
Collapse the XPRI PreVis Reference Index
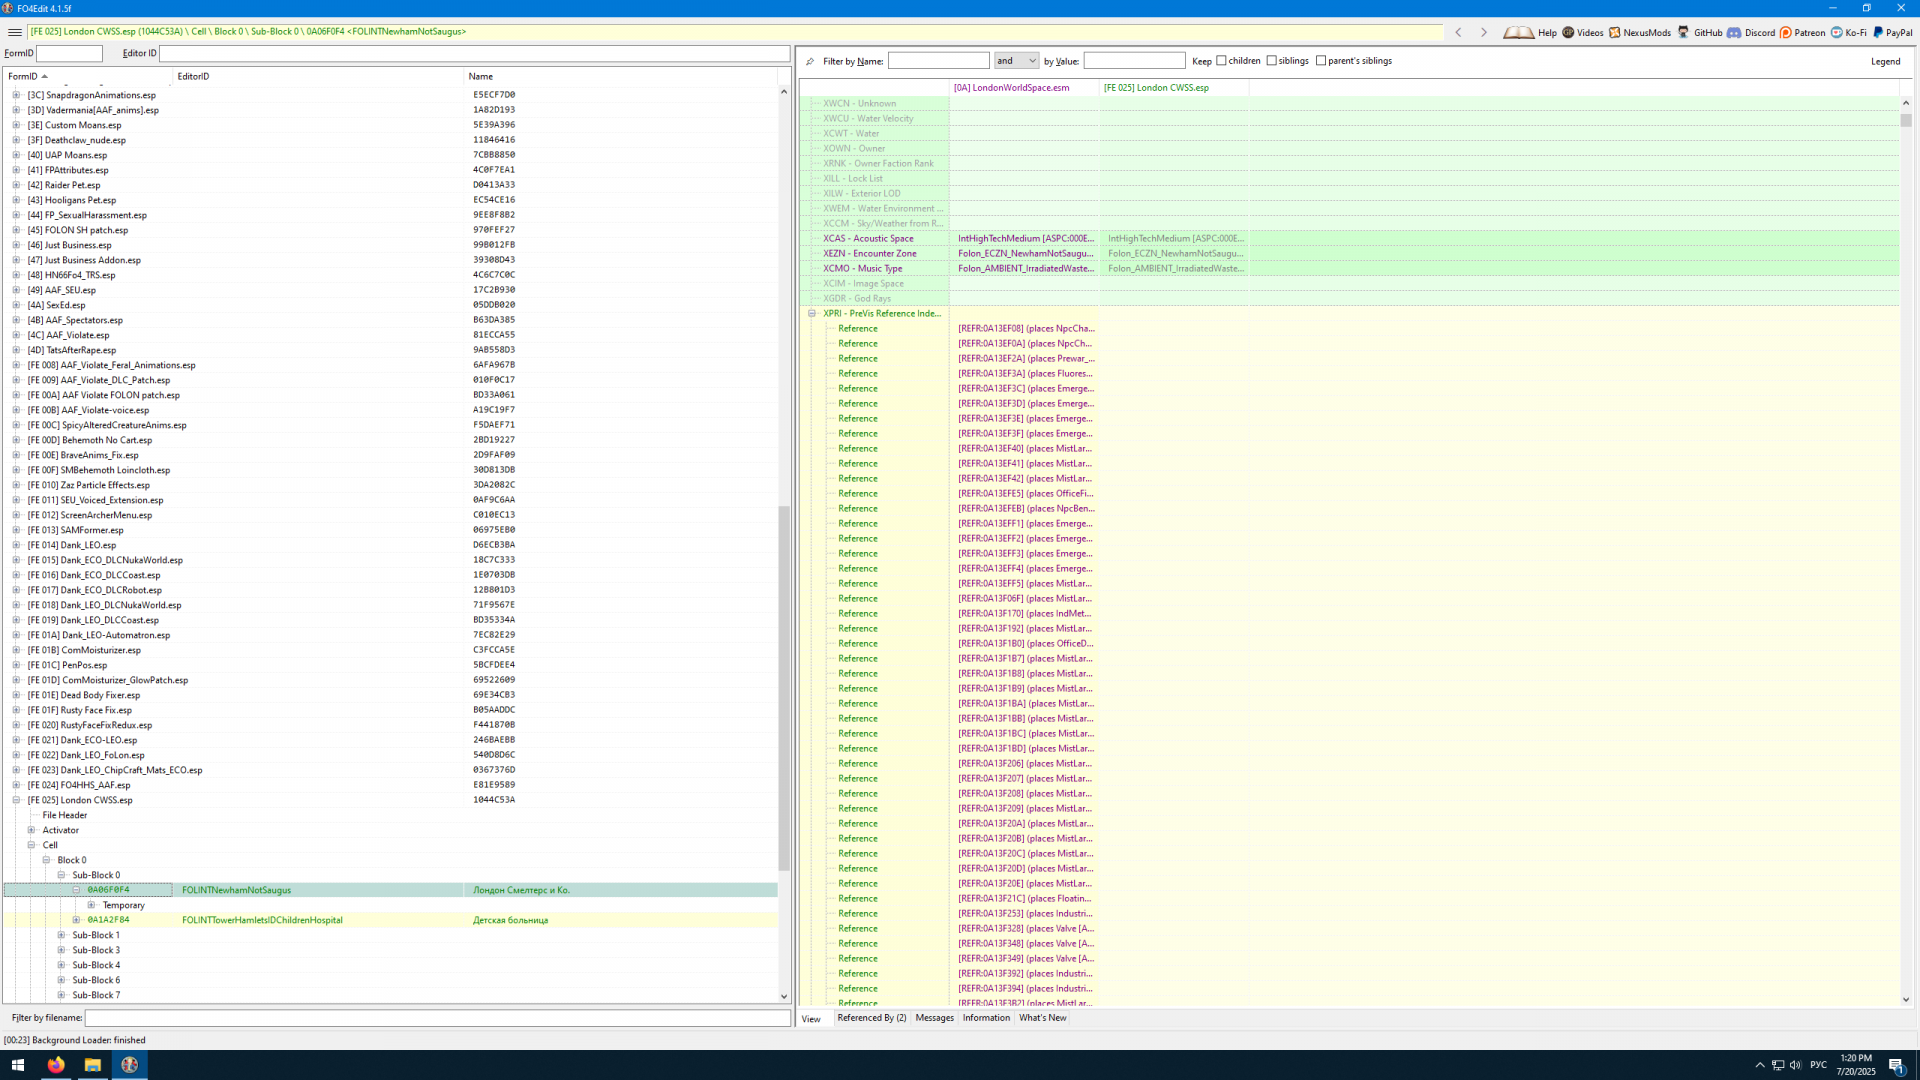click(812, 313)
